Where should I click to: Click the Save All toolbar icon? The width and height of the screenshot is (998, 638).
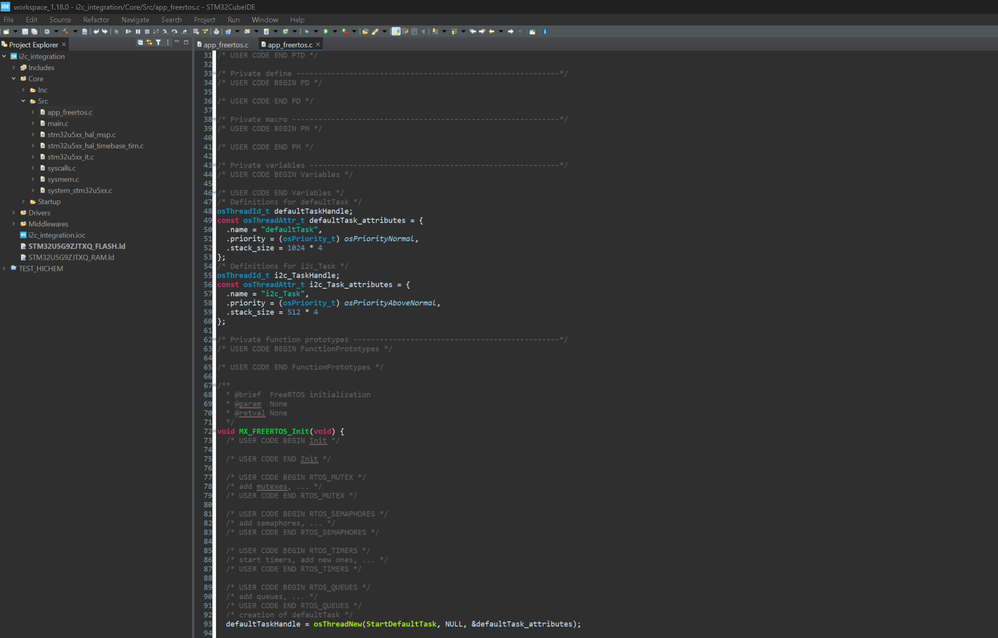(35, 32)
